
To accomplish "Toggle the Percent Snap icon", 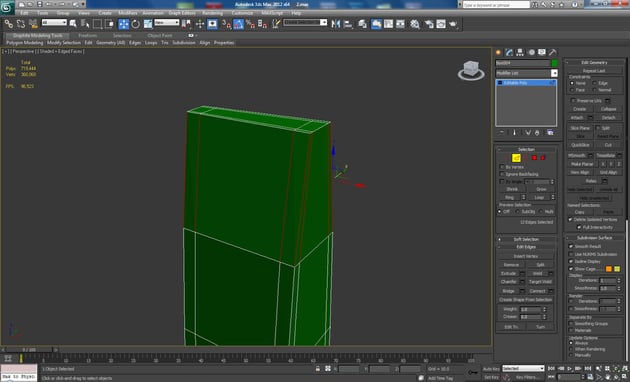I will tap(250, 24).
